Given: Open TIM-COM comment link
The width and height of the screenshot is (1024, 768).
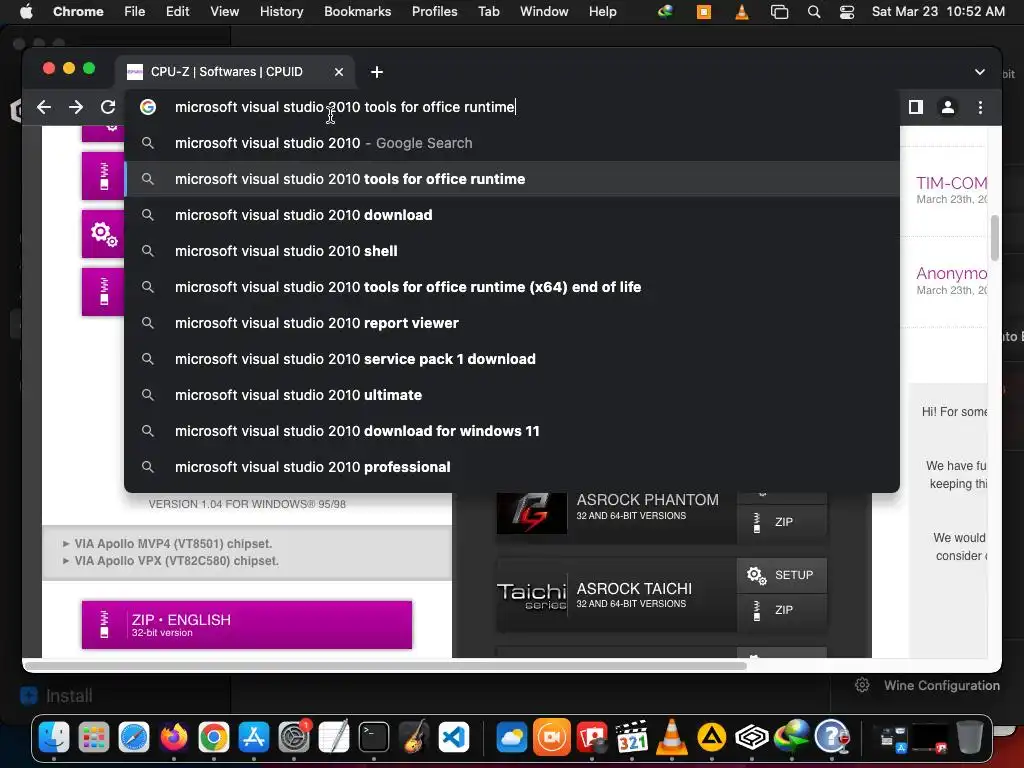Looking at the screenshot, I should pos(951,183).
